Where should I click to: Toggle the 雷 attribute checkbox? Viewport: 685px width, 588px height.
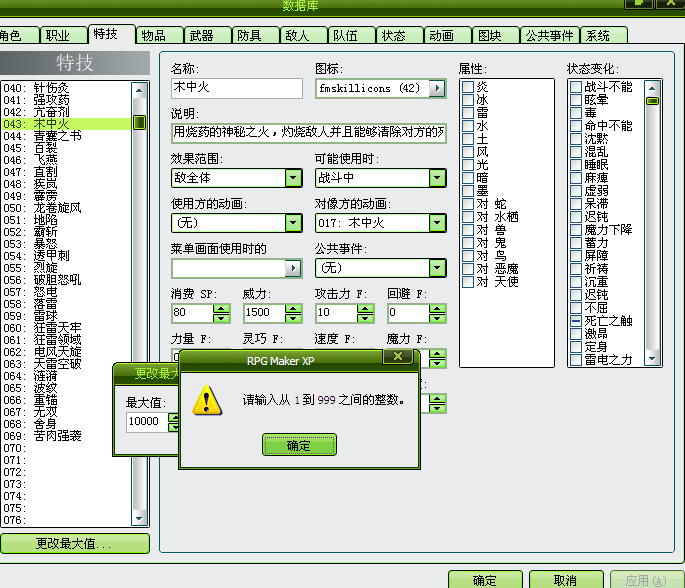pyautogui.click(x=468, y=113)
